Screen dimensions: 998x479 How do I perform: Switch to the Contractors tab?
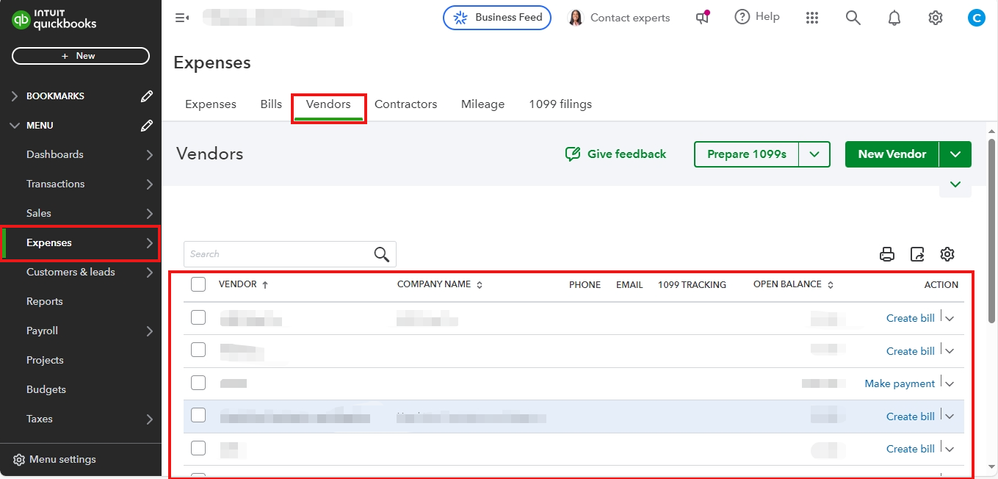405,104
